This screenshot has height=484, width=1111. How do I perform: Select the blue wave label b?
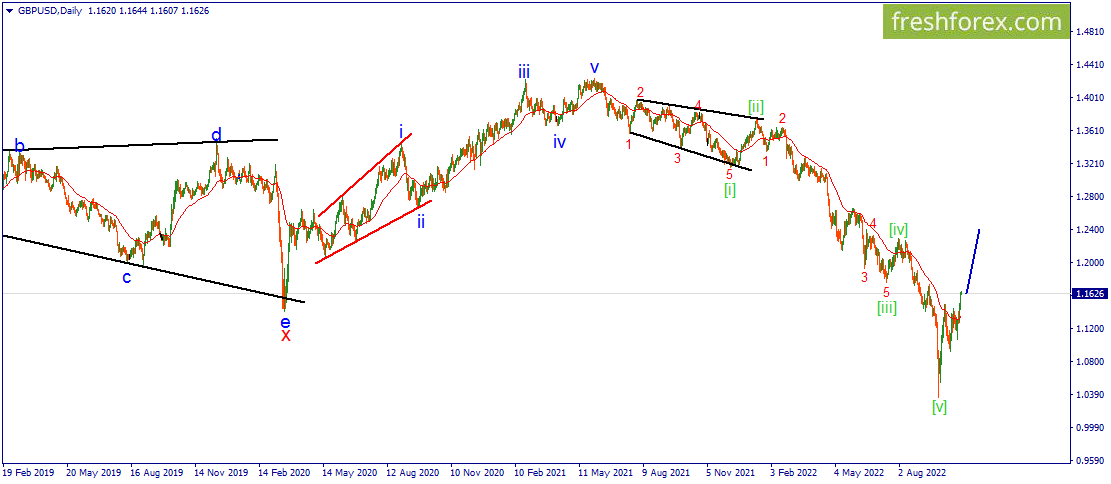20,147
